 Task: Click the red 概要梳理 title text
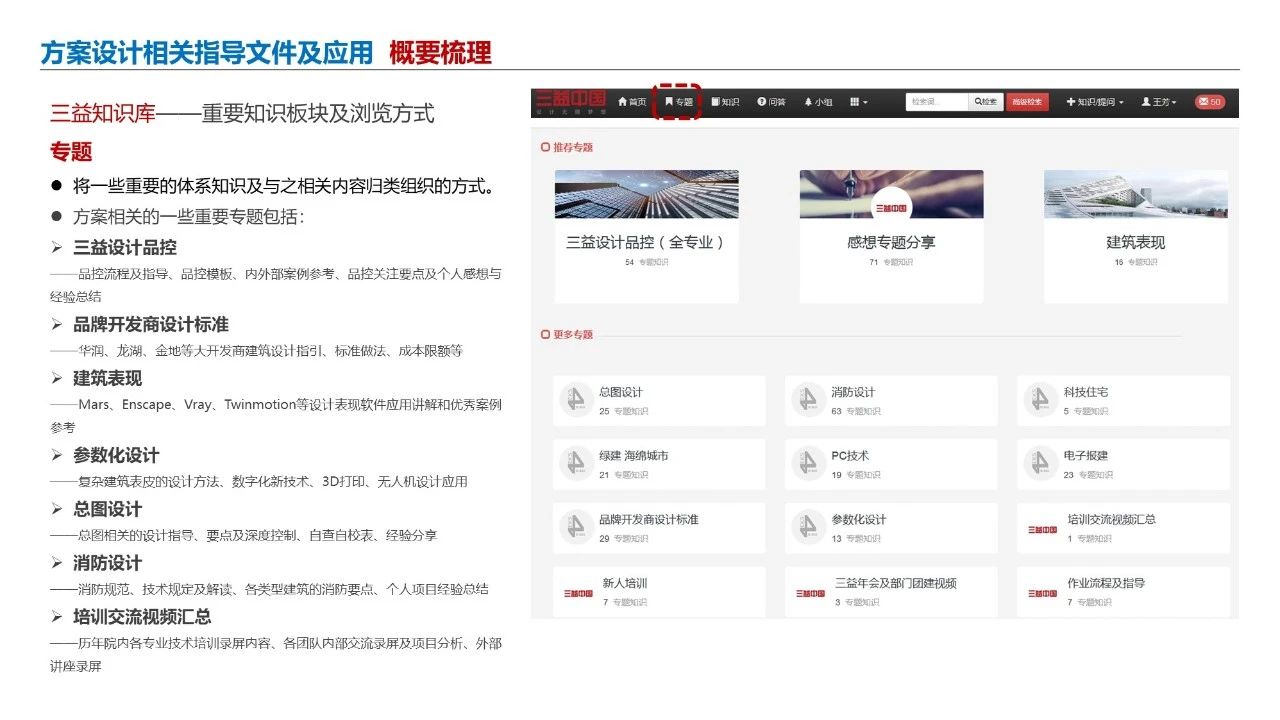440,52
